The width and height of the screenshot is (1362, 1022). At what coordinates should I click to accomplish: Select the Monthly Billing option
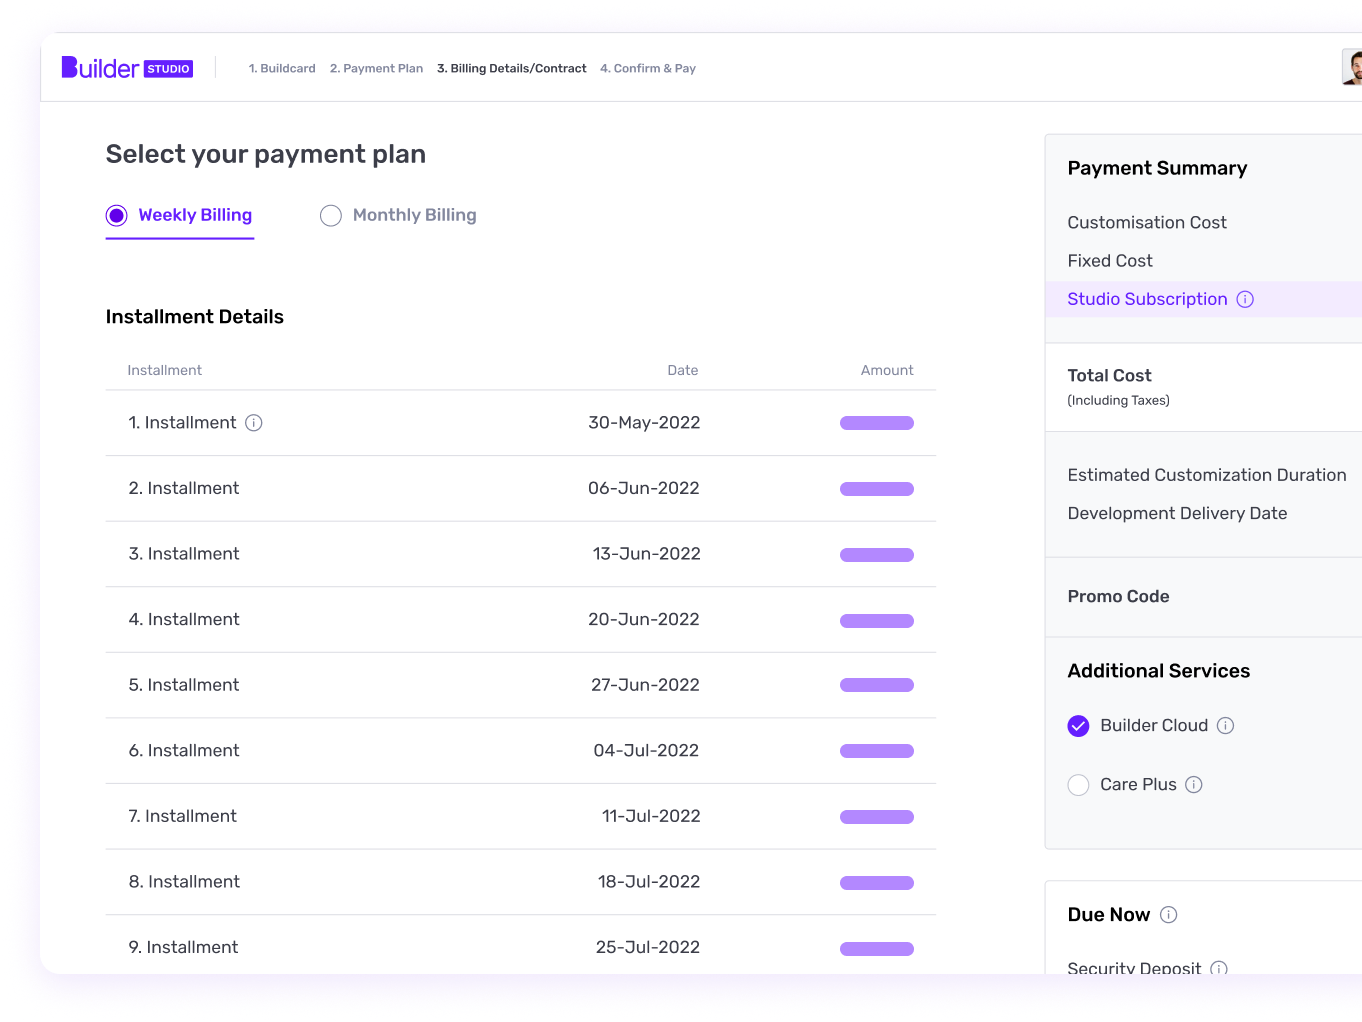[331, 215]
